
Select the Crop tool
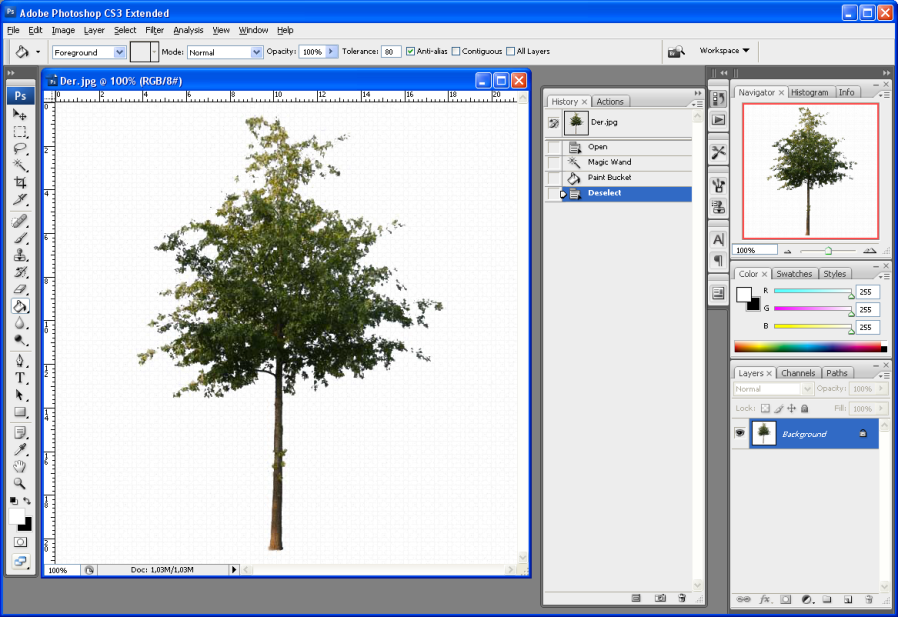(20, 182)
